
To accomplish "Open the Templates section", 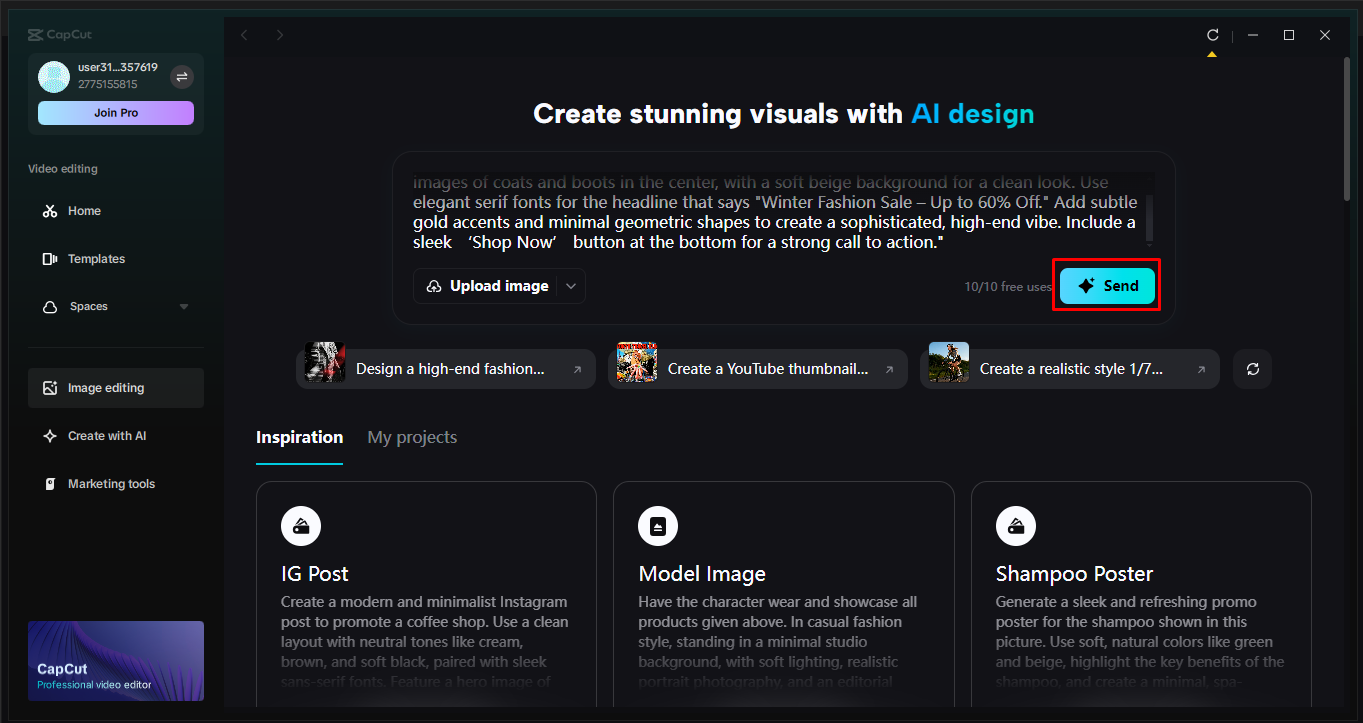I will (96, 258).
